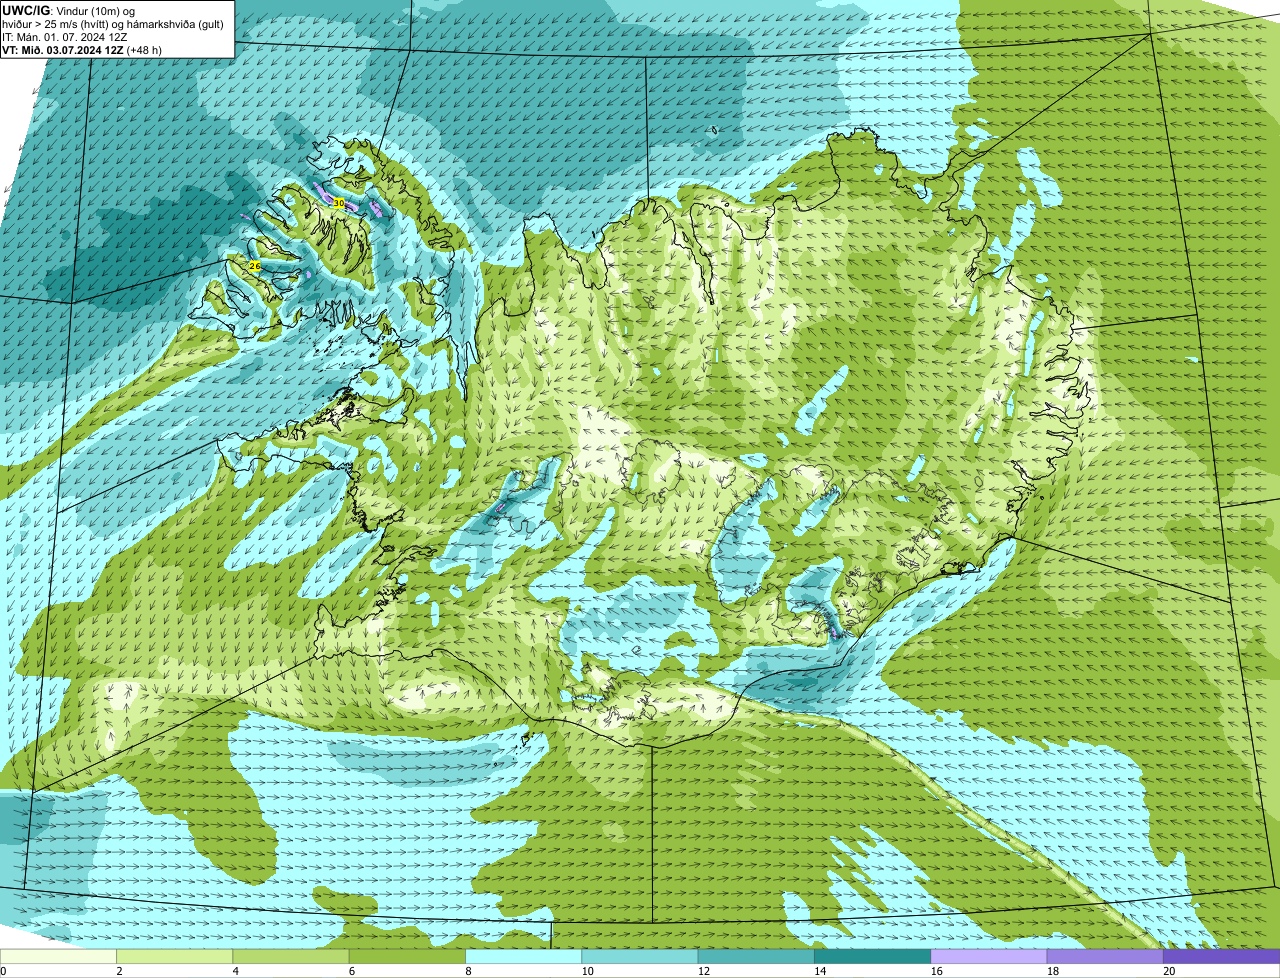Image resolution: width=1280 pixels, height=978 pixels.
Task: Click the initial time "IT: Mán. 01. 07. 2024 12Z"
Action: coord(64,36)
